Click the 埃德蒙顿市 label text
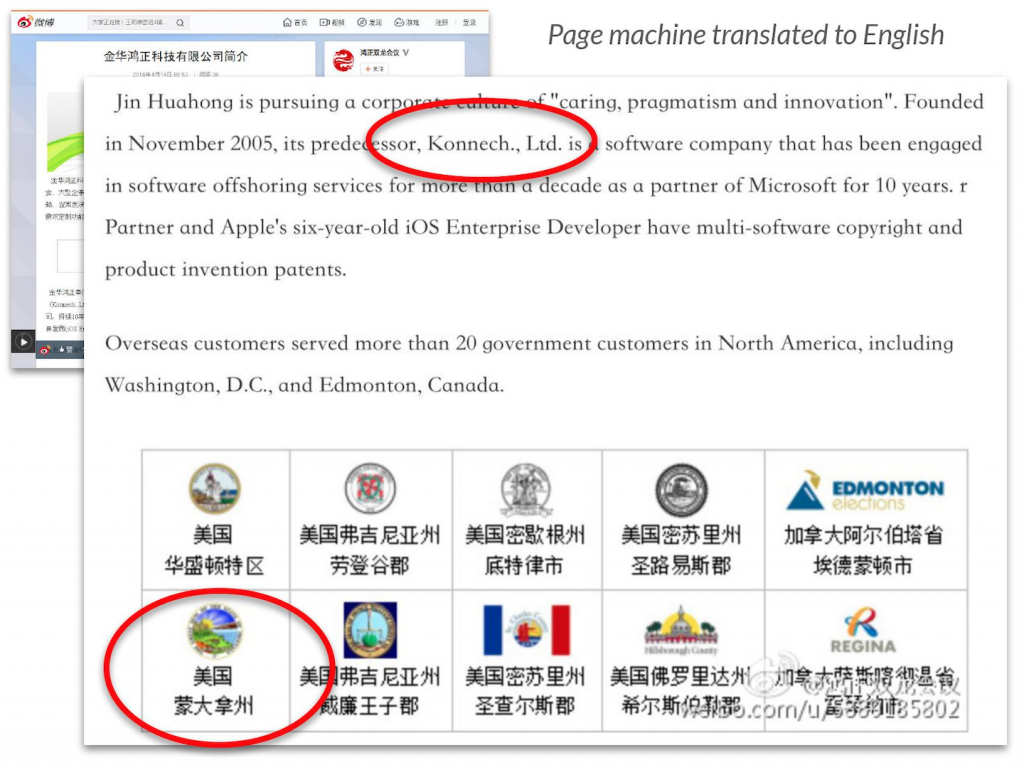Viewport: 1024px width, 765px height. [x=863, y=564]
